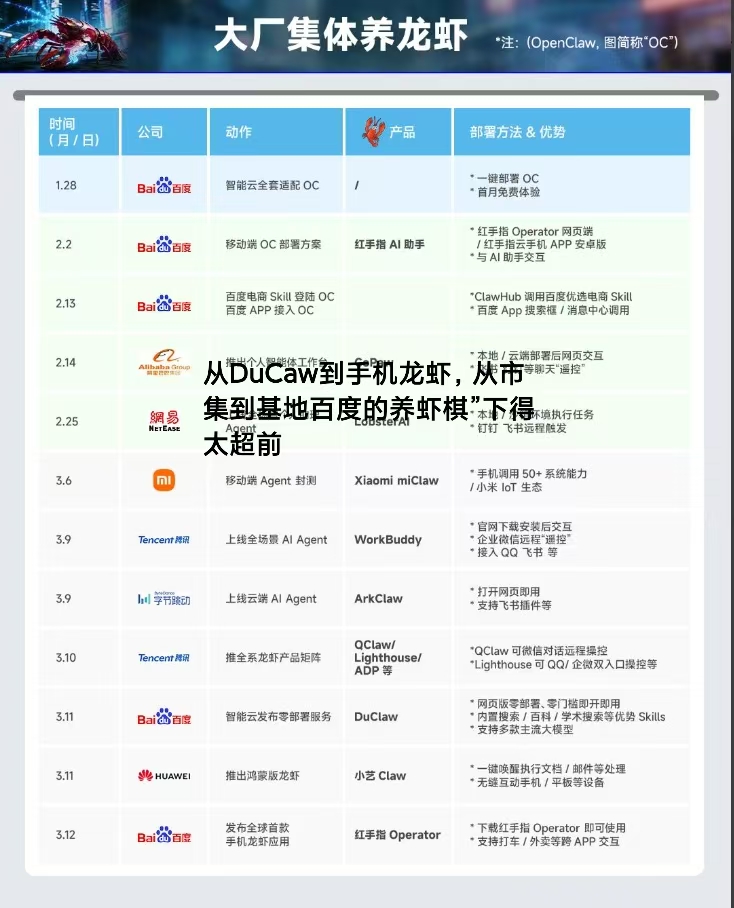Click the 支持多款主流大模型 bullet

pos(522,730)
